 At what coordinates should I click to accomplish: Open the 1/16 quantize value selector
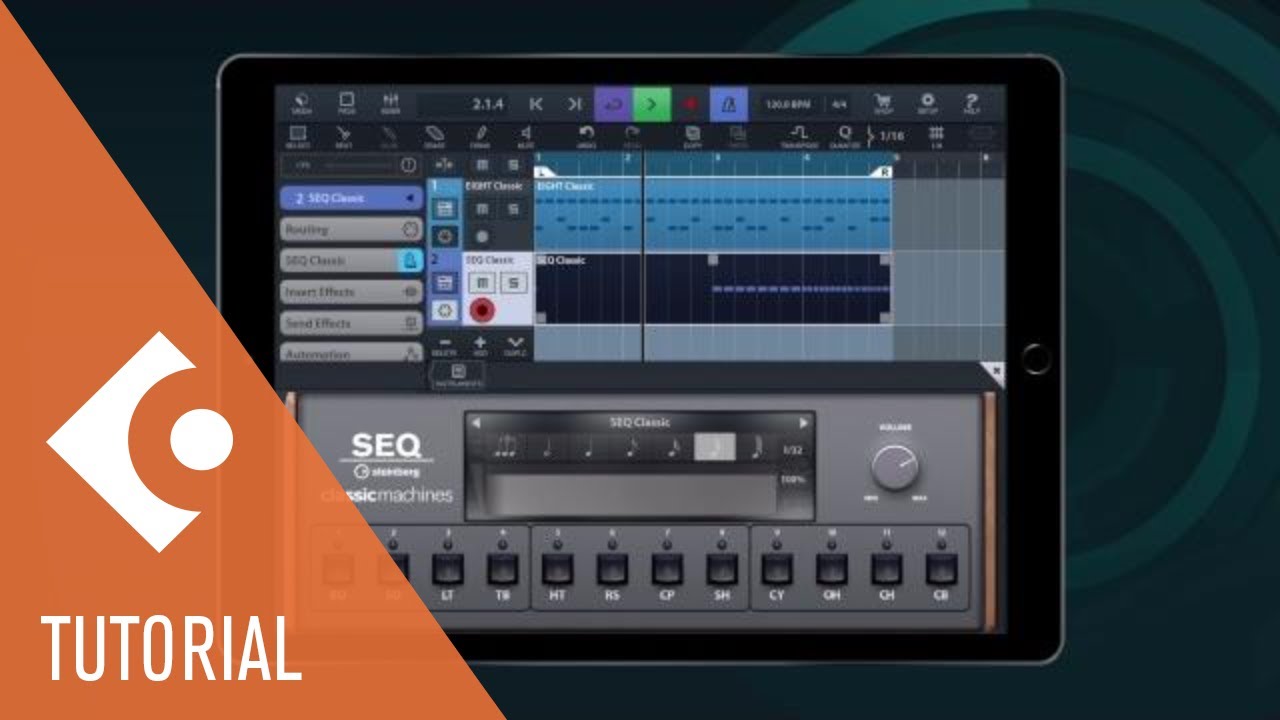pos(890,136)
